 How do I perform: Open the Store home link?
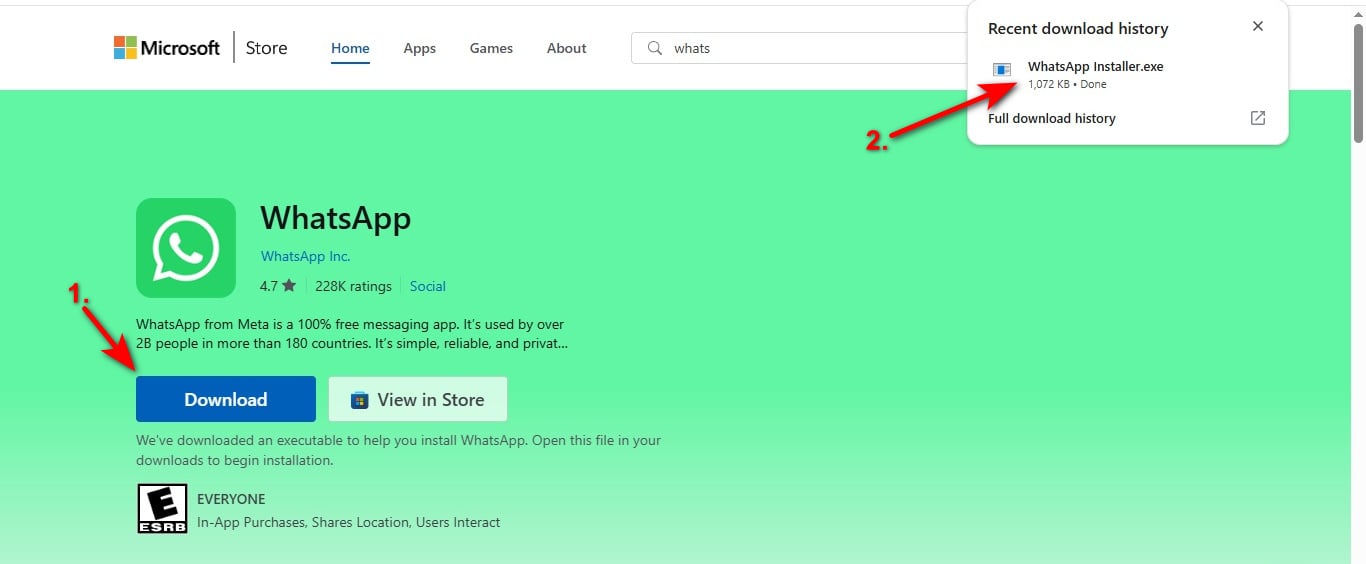(x=266, y=48)
